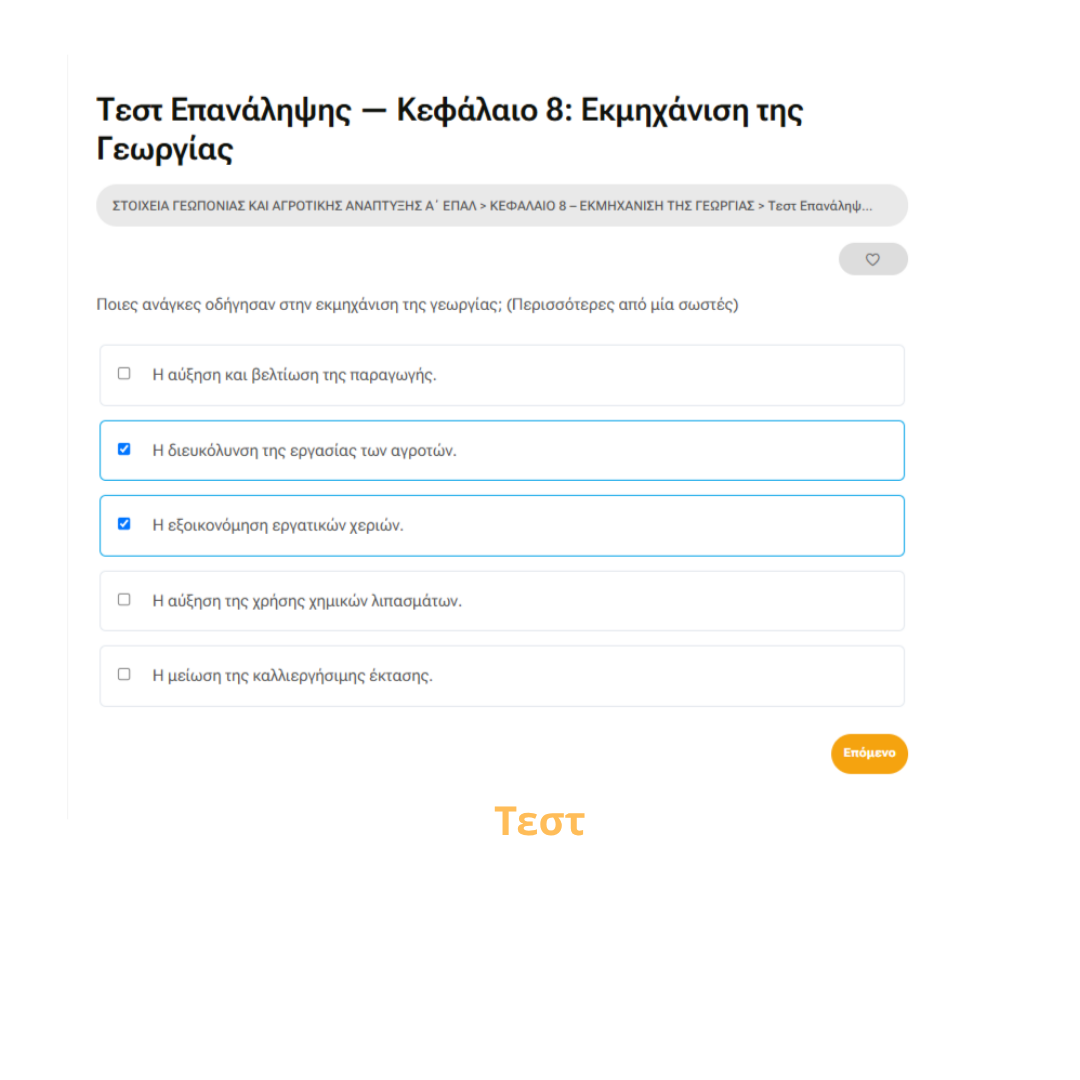Uncheck 'Η διευκόλυνση της εργασίας των αγροτών' checkbox
This screenshot has height=1080, width=1080.
coord(124,449)
